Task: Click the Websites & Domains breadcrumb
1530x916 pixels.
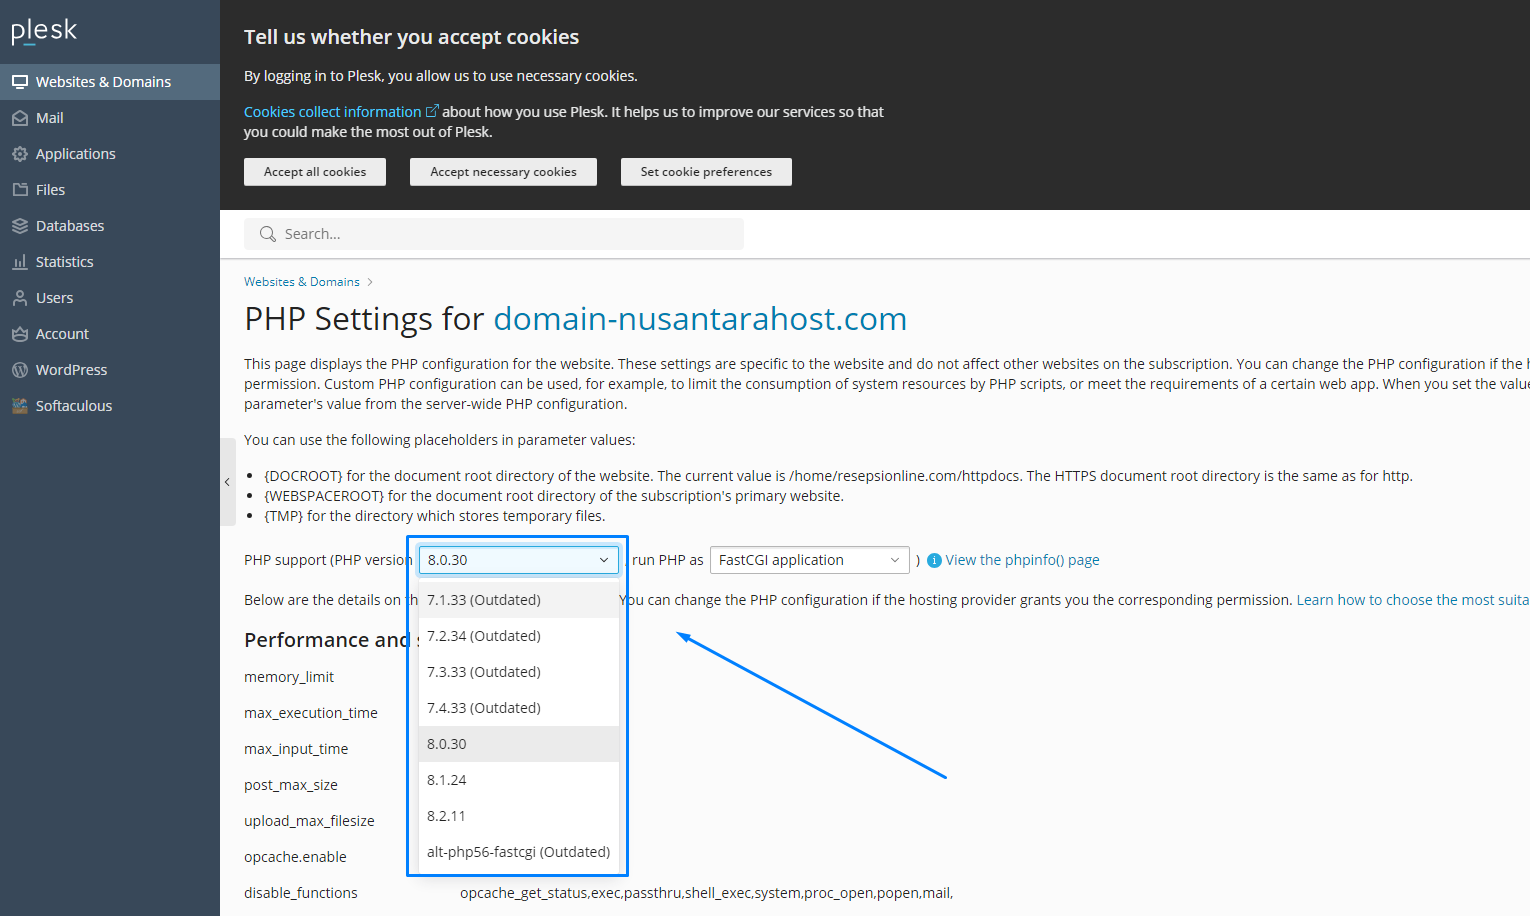Action: 301,281
